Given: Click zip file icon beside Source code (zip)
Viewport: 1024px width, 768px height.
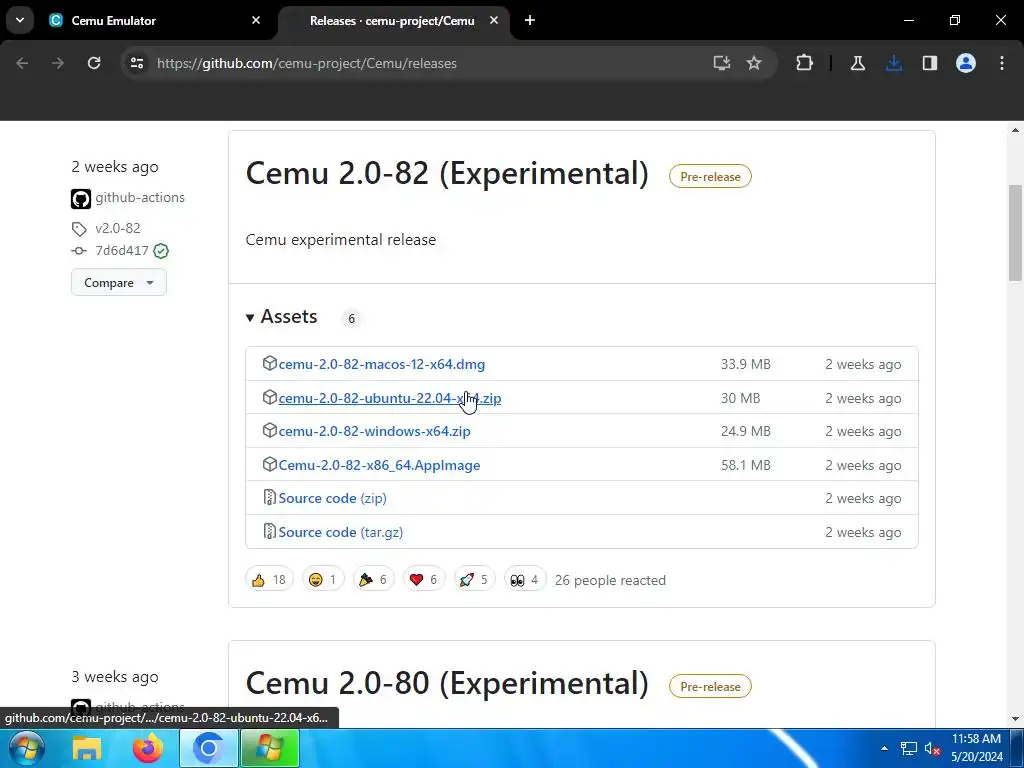Looking at the screenshot, I should pyautogui.click(x=269, y=498).
